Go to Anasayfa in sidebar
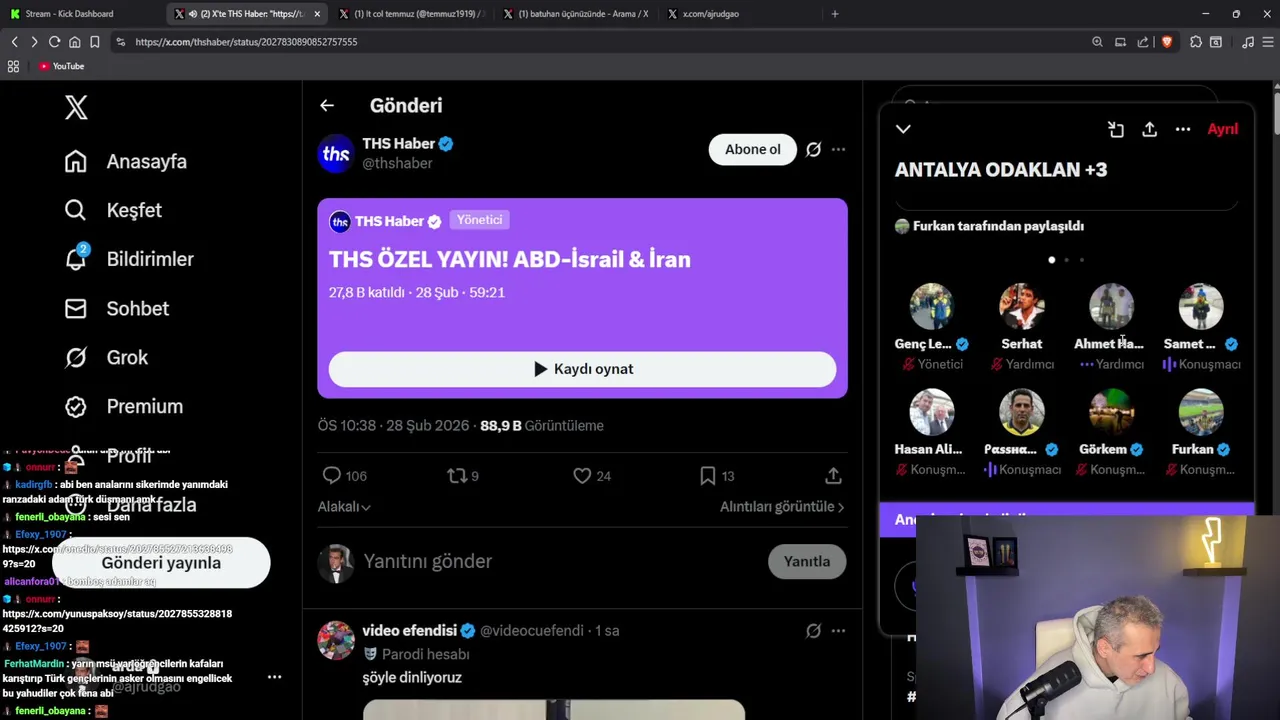 (x=126, y=161)
